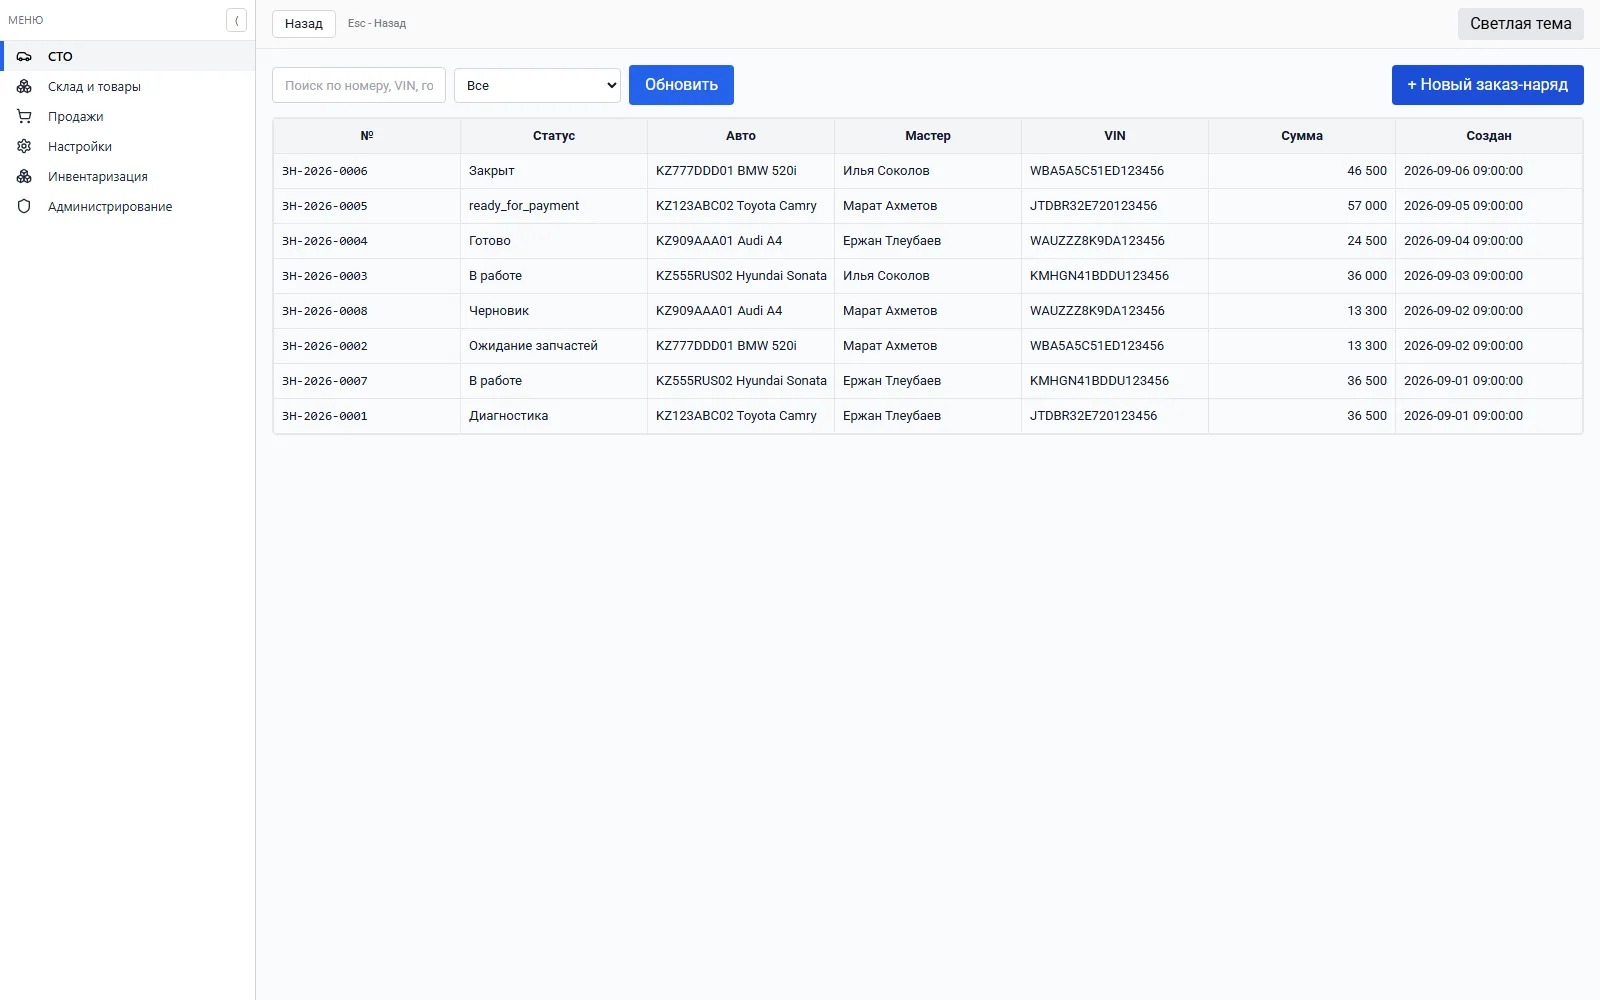The image size is (1600, 1000).
Task: Switch theme using Светлая тема button
Action: click(1520, 24)
